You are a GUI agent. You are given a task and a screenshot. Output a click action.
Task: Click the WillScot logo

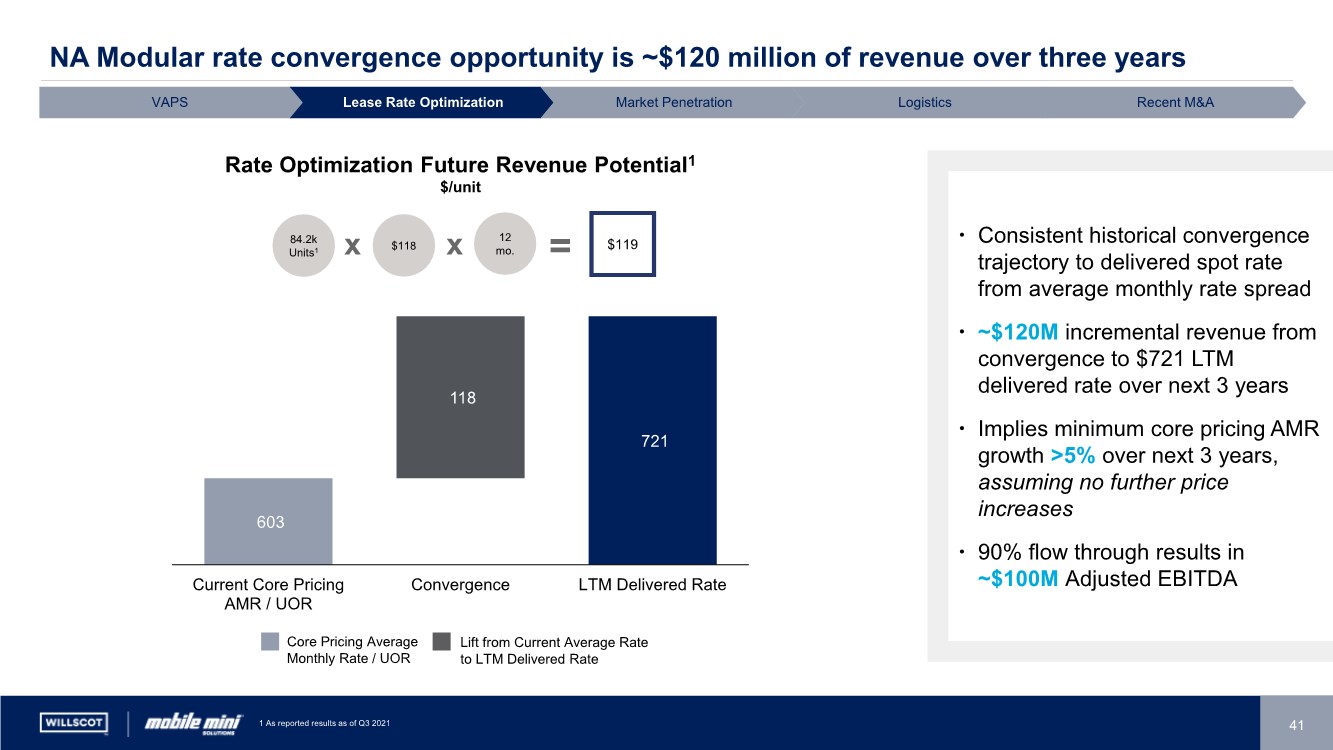point(74,722)
